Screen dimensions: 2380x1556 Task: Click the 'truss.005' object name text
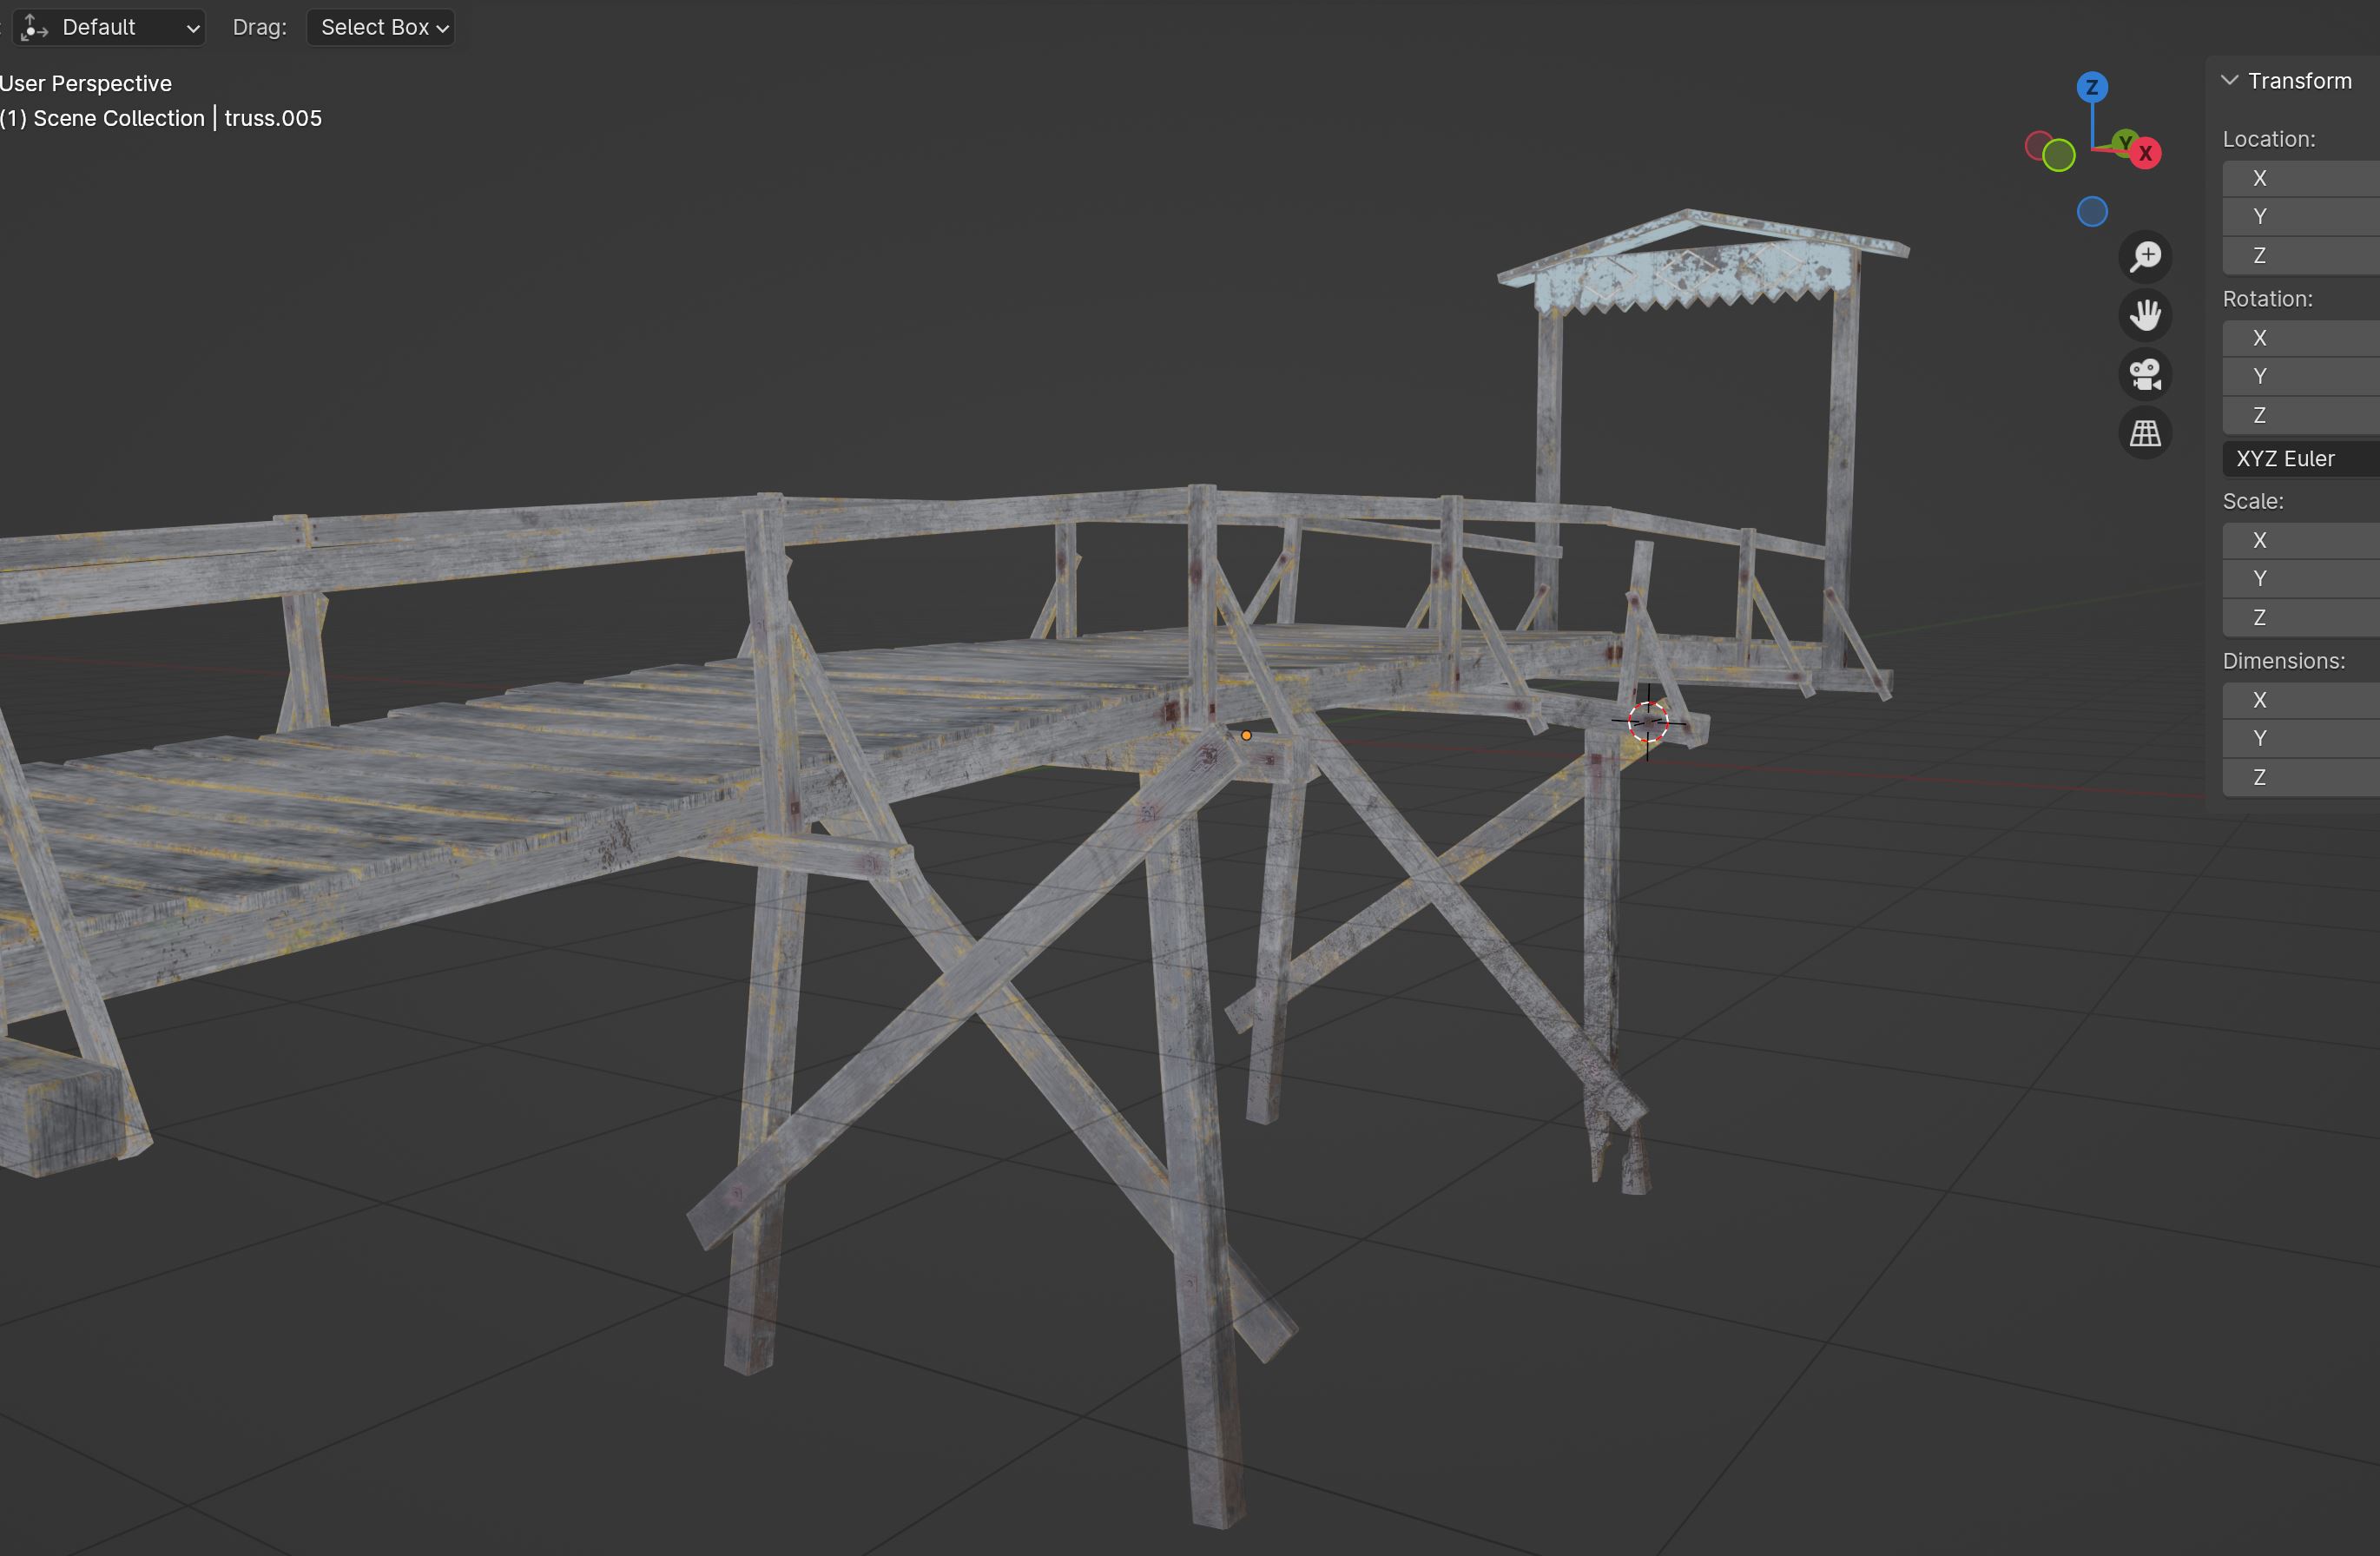[273, 118]
